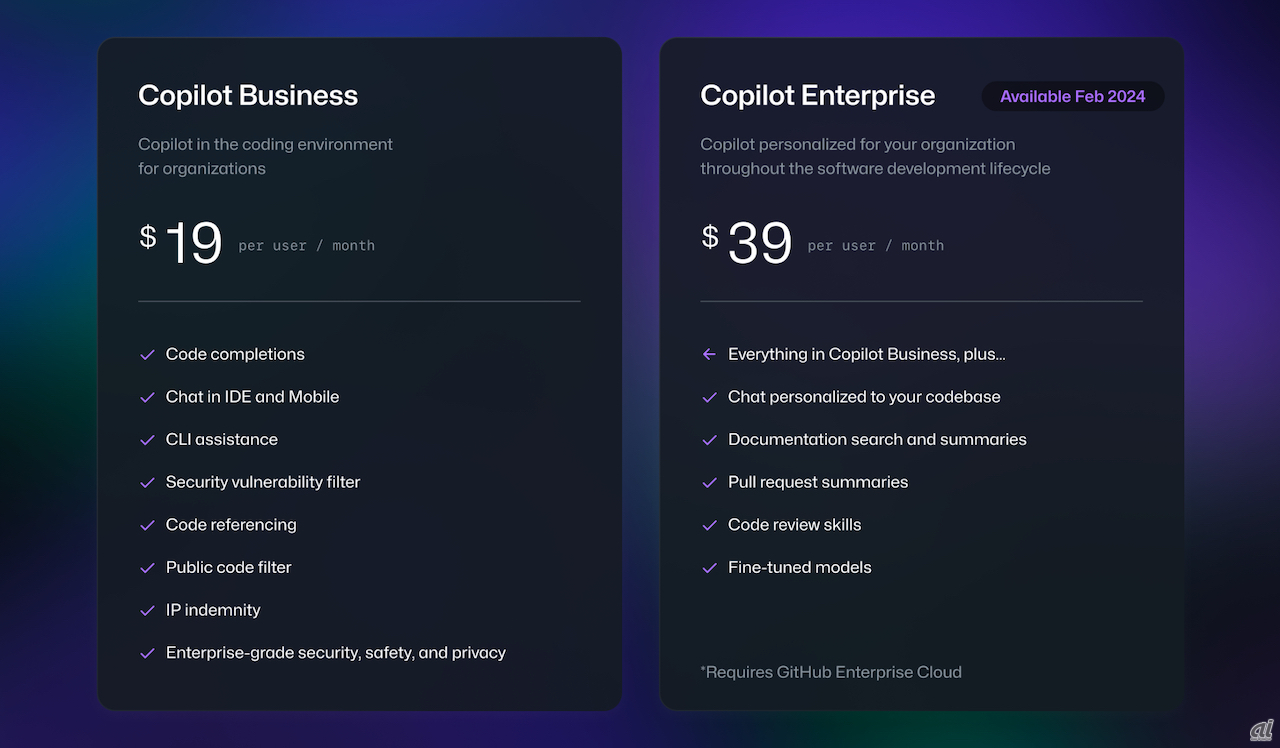Select the Chat in IDE and Mobile feature

point(252,397)
